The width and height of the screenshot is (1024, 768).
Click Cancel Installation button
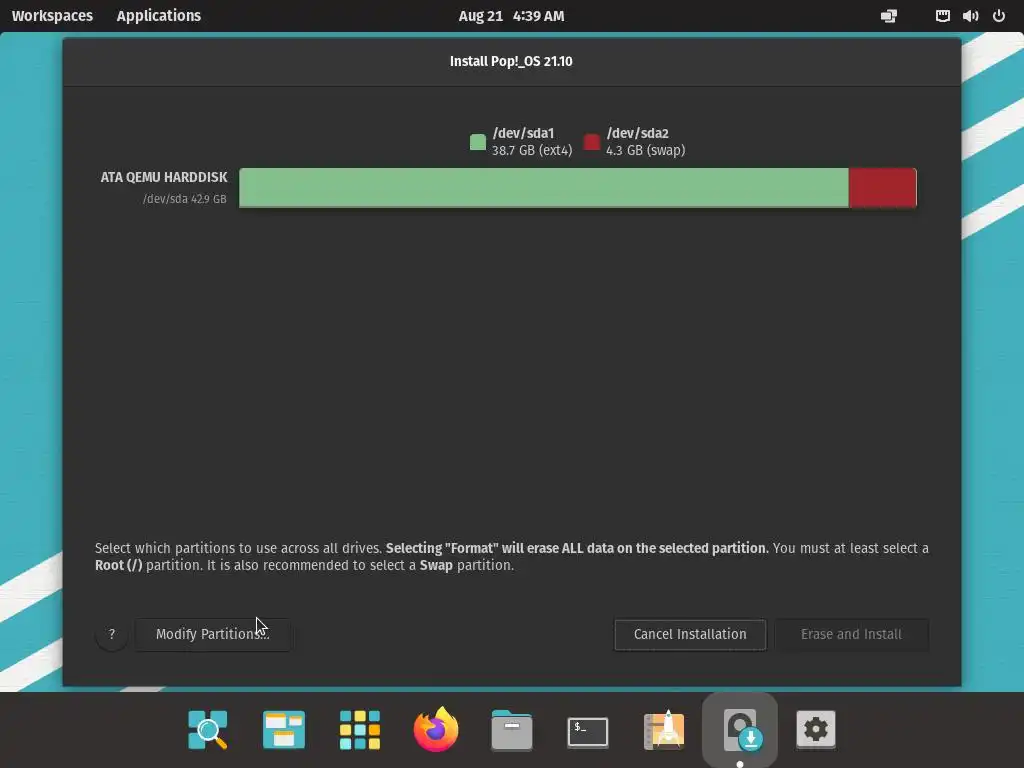point(690,634)
